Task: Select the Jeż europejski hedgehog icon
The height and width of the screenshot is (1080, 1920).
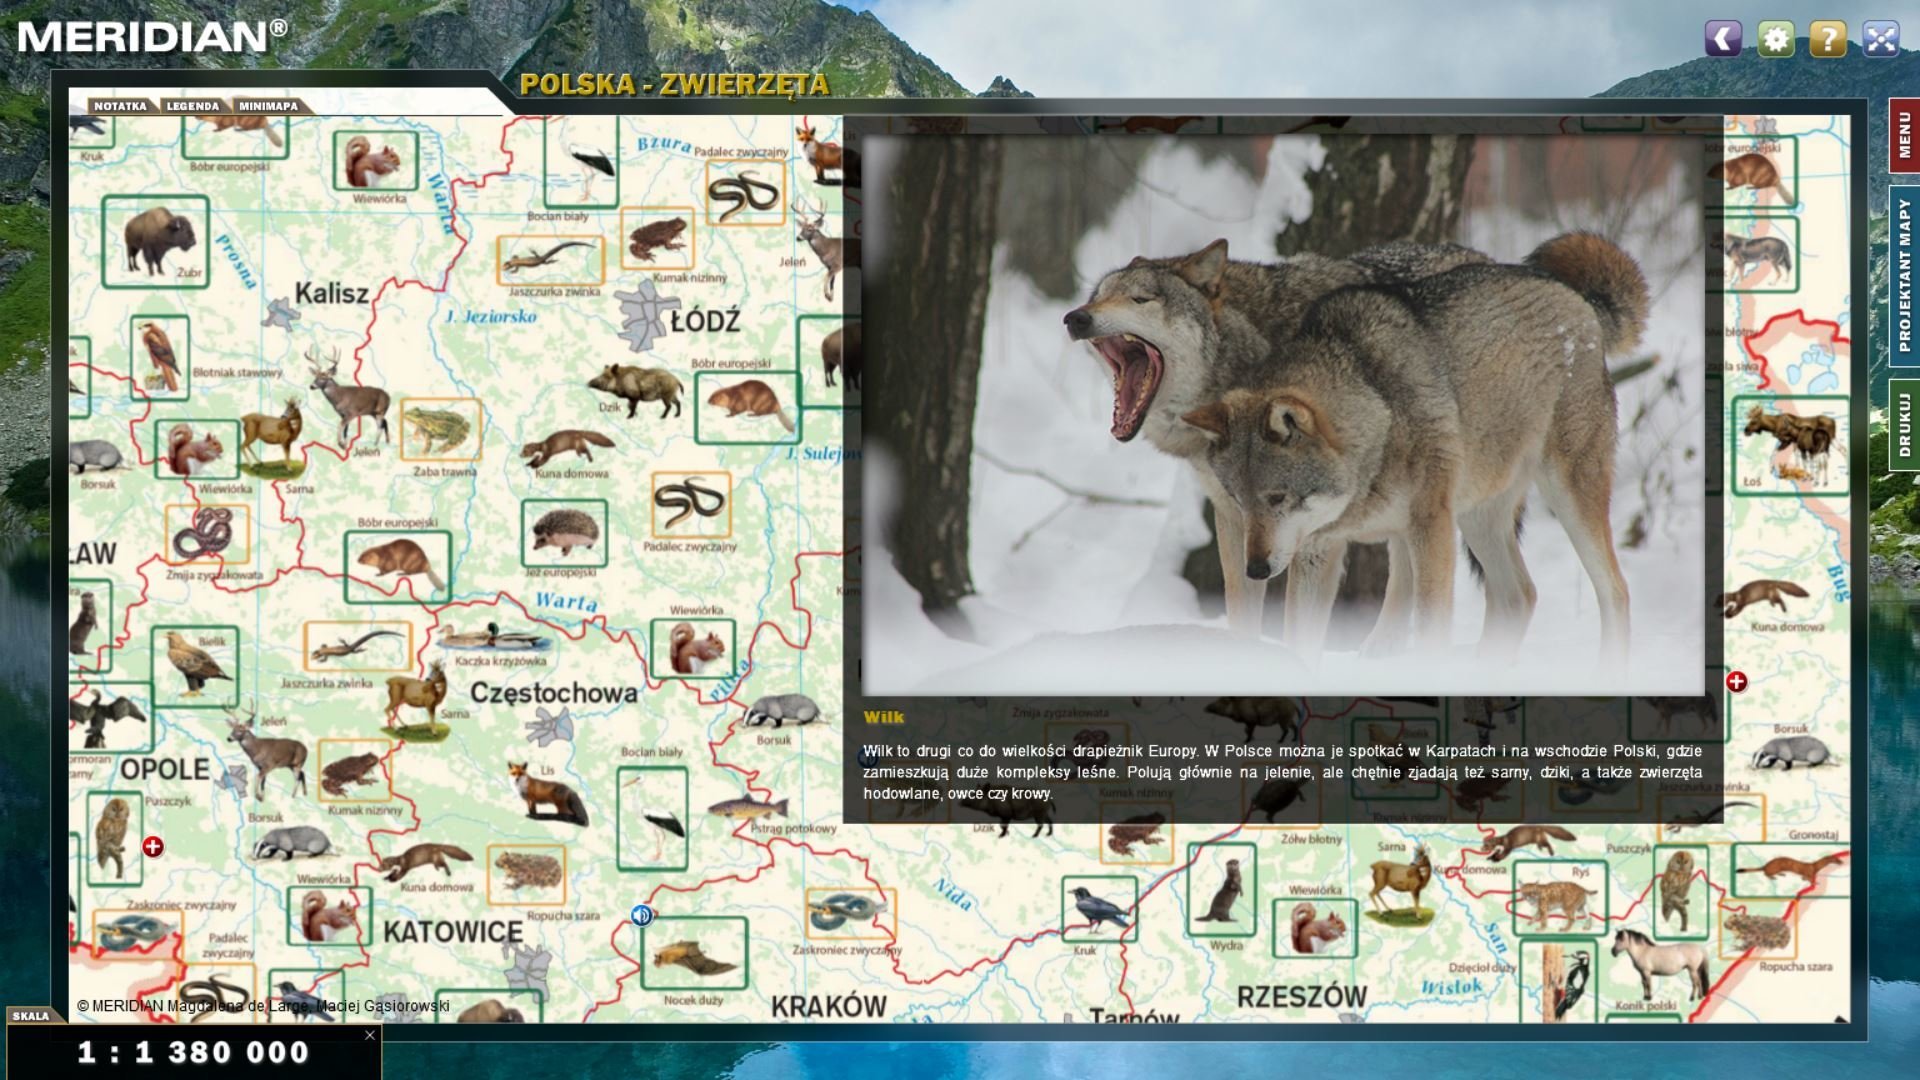Action: click(x=564, y=533)
